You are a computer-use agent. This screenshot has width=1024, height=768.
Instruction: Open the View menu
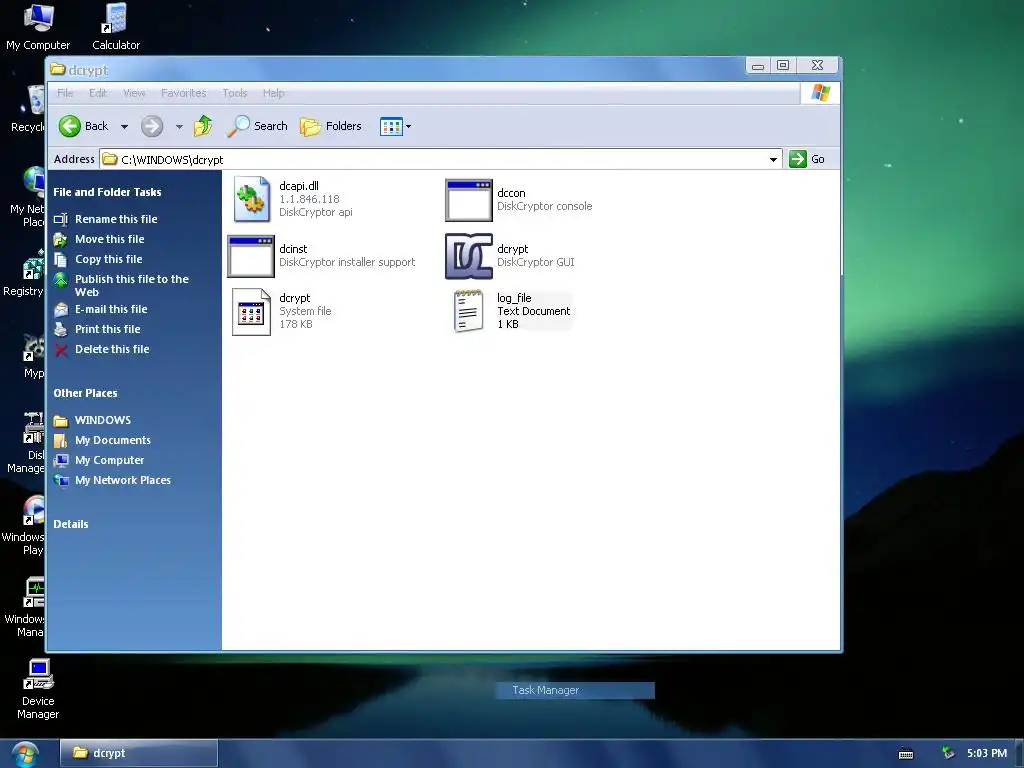(134, 93)
